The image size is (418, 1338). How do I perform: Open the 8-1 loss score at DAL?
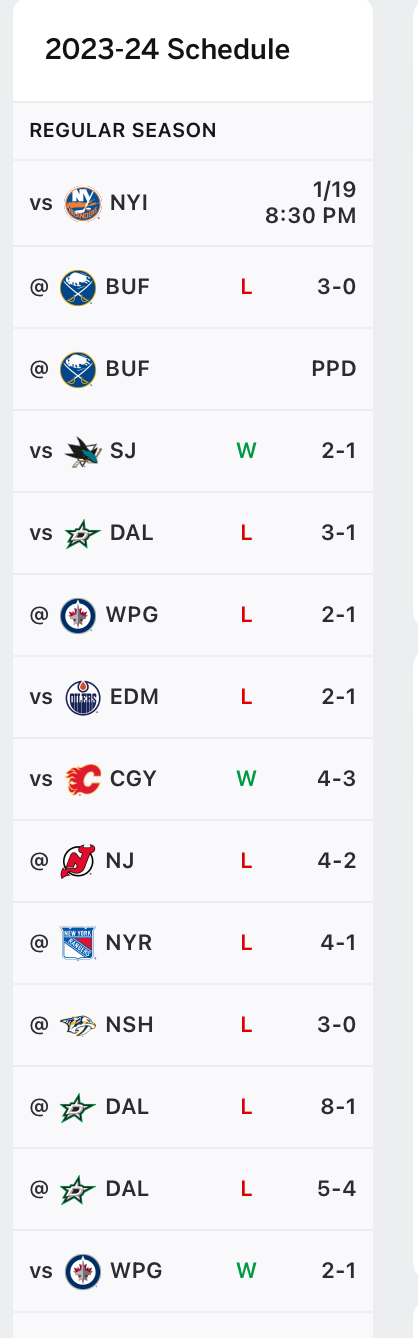[337, 1106]
